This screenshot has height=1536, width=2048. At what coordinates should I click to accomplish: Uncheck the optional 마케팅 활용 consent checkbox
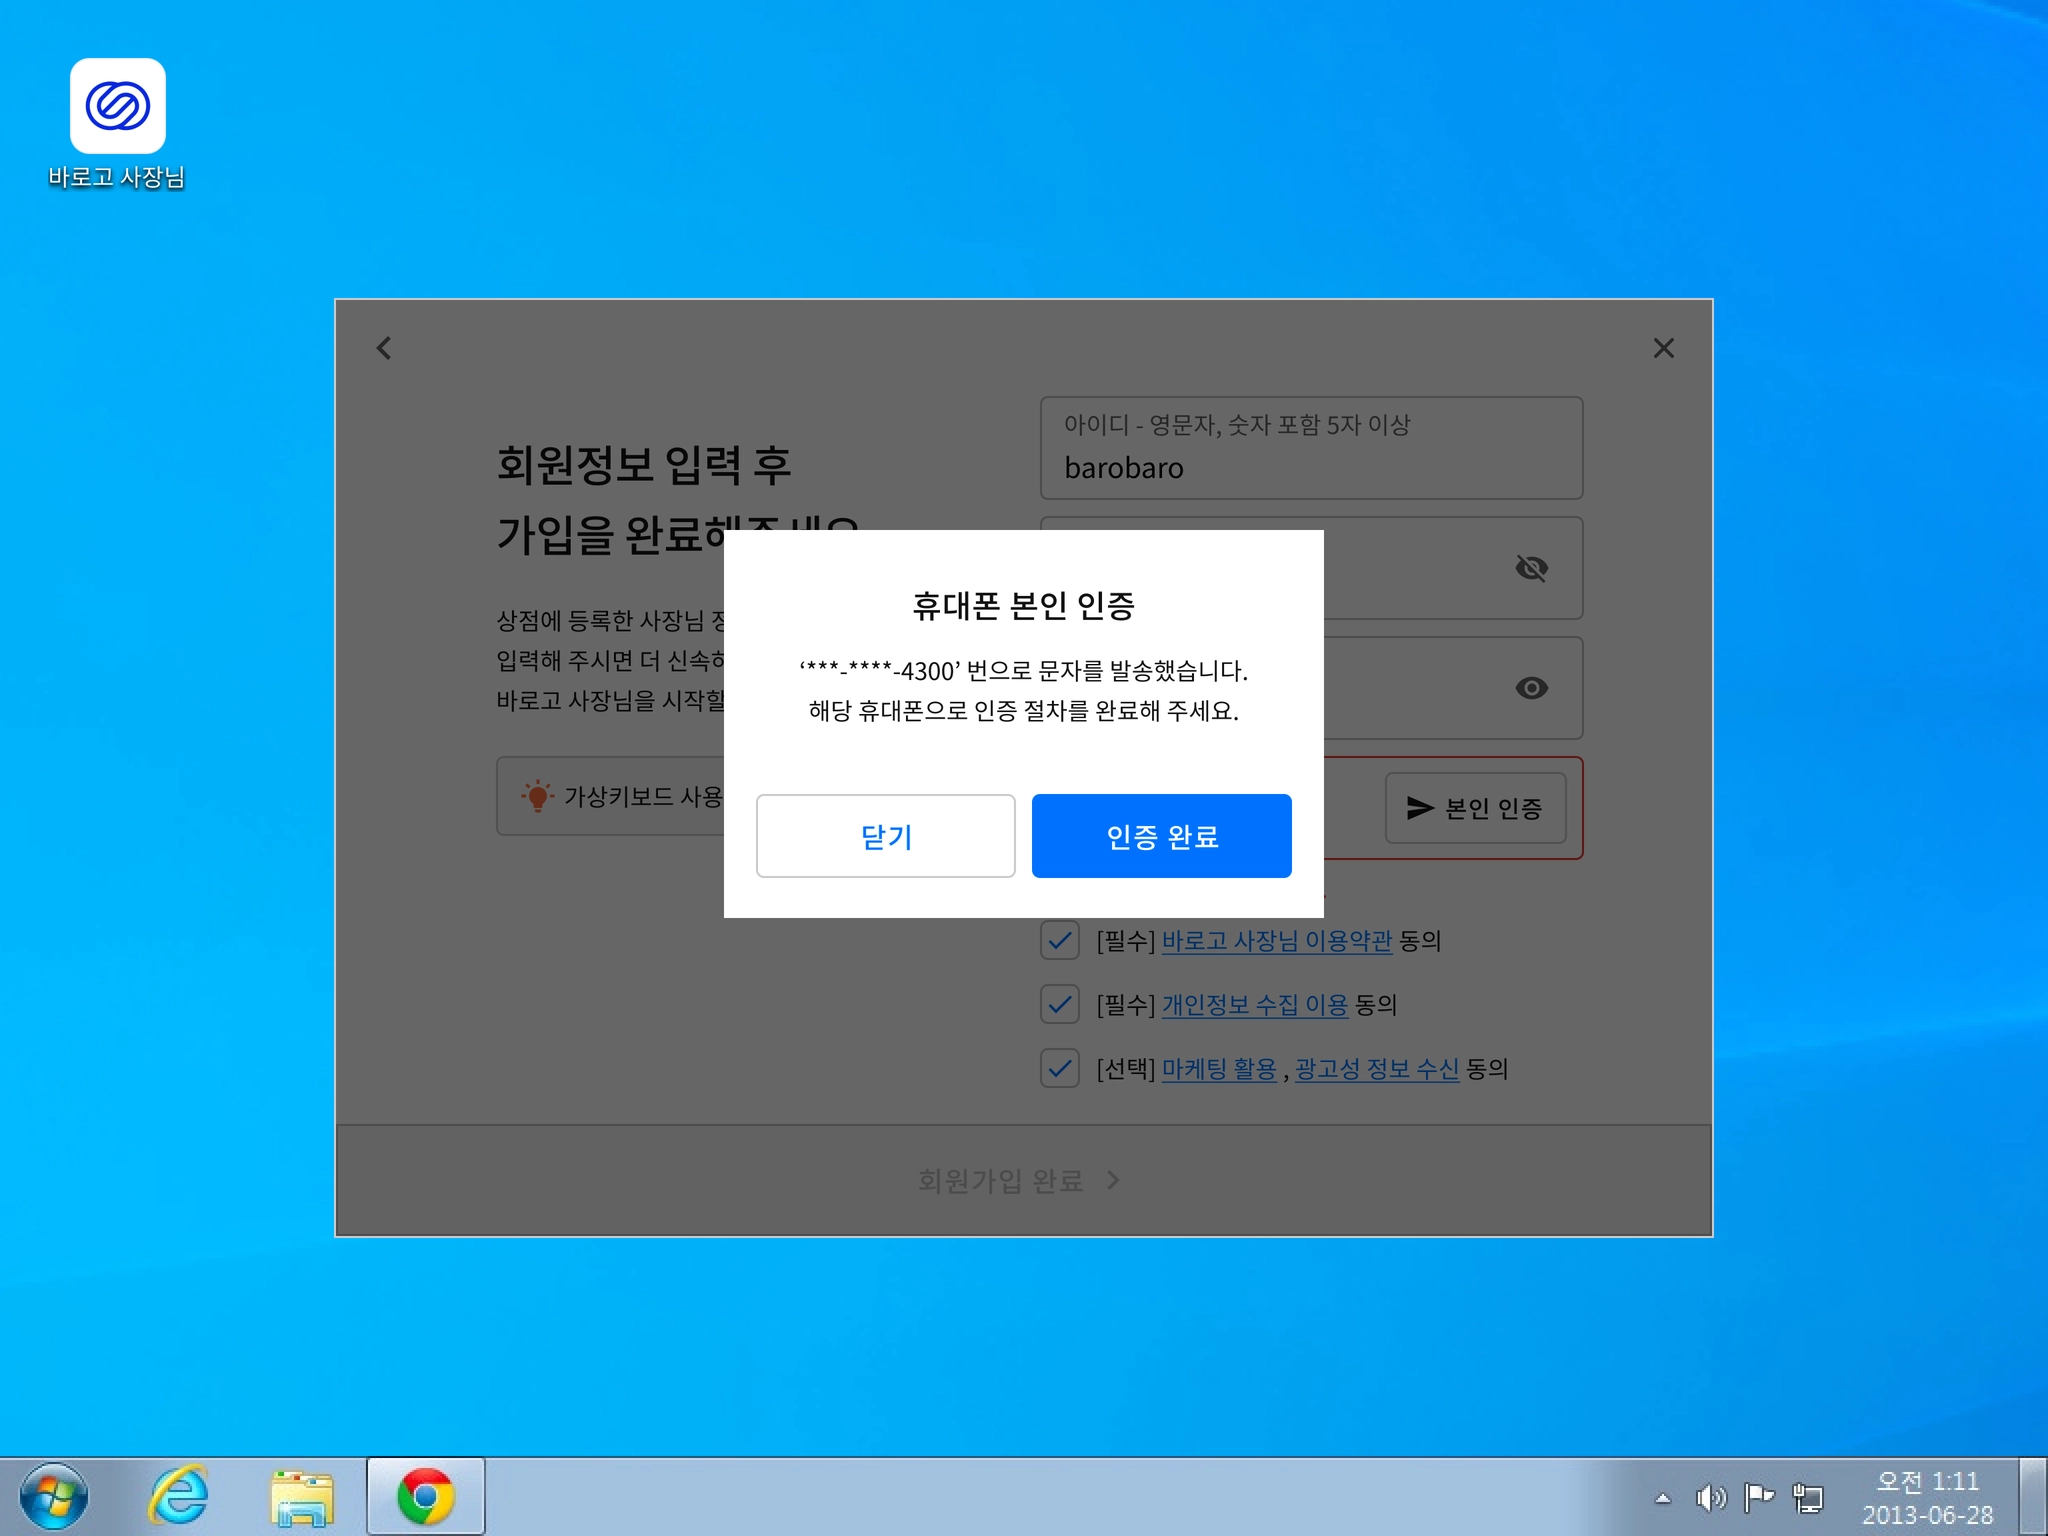[x=1059, y=1068]
